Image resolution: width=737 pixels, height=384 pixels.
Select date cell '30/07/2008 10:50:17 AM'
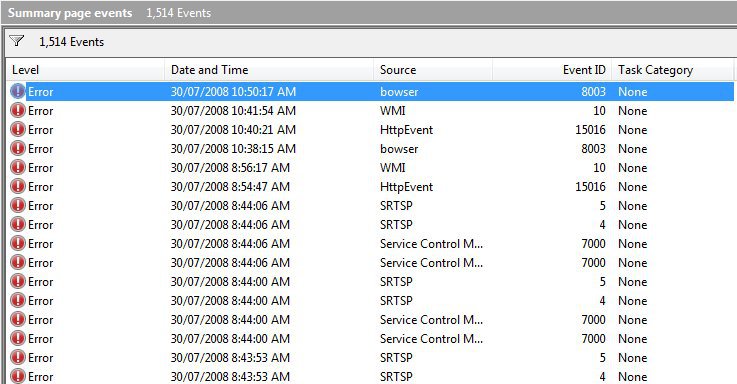[233, 91]
